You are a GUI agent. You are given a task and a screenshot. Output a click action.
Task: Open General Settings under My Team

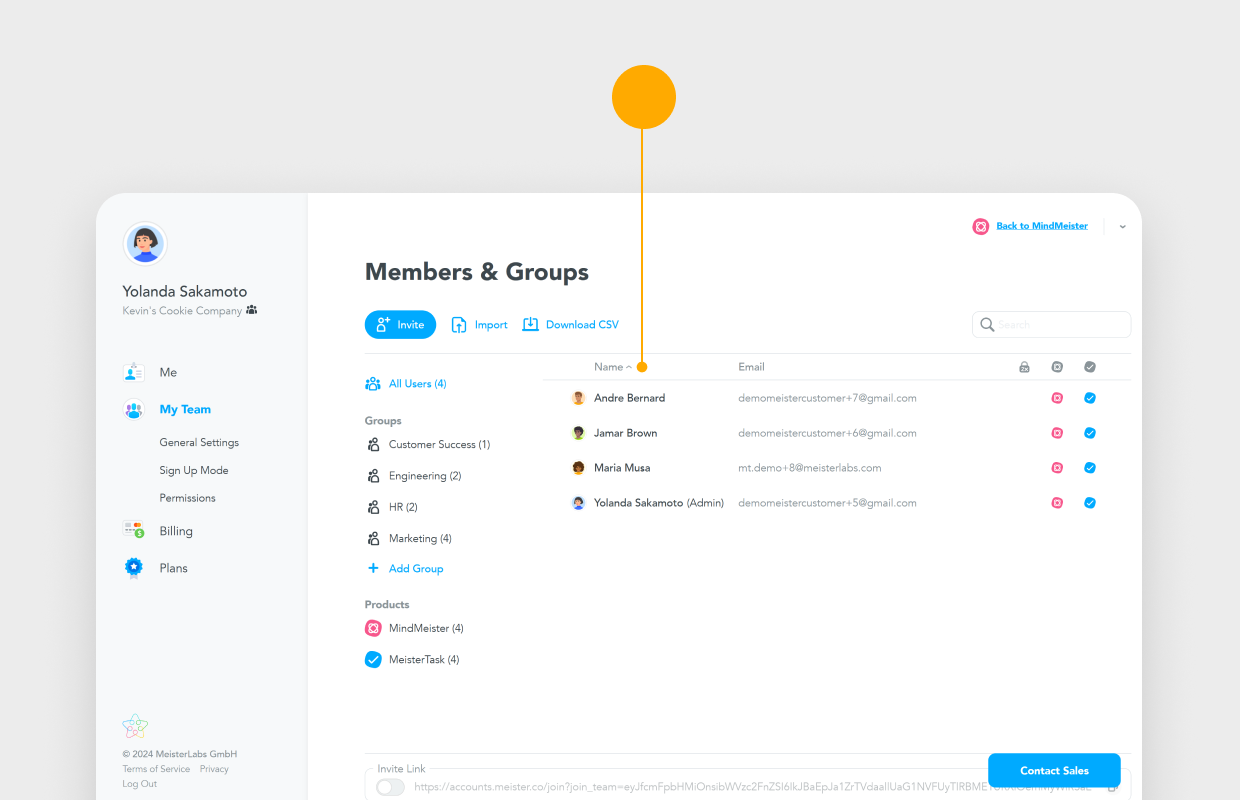199,443
